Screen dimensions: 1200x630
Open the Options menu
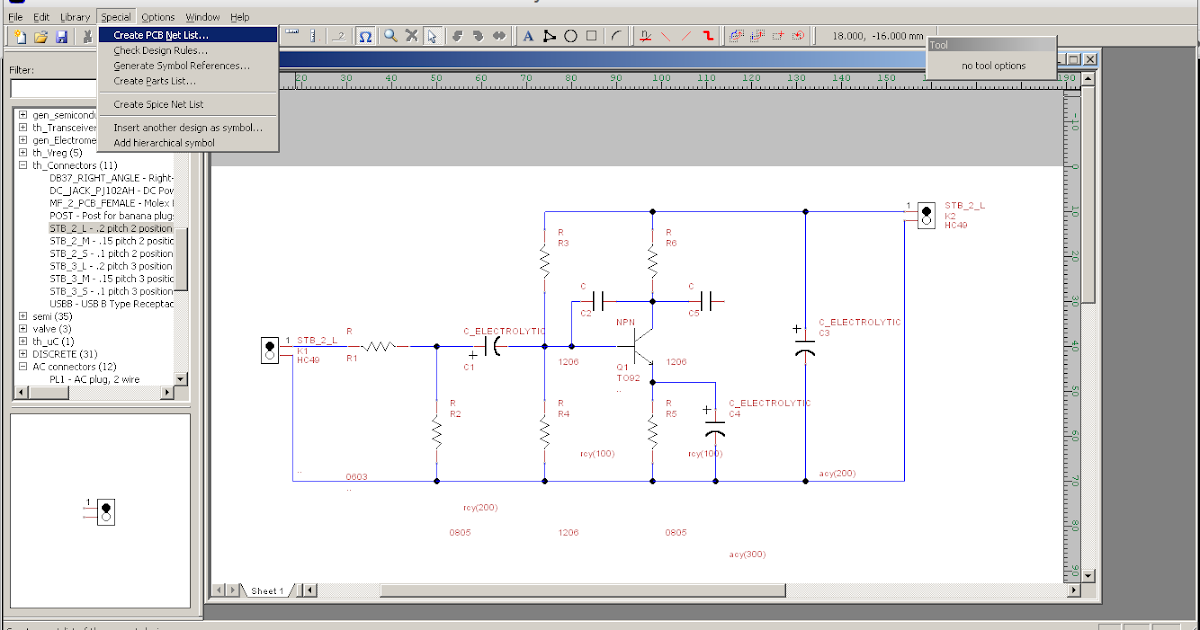[x=157, y=16]
